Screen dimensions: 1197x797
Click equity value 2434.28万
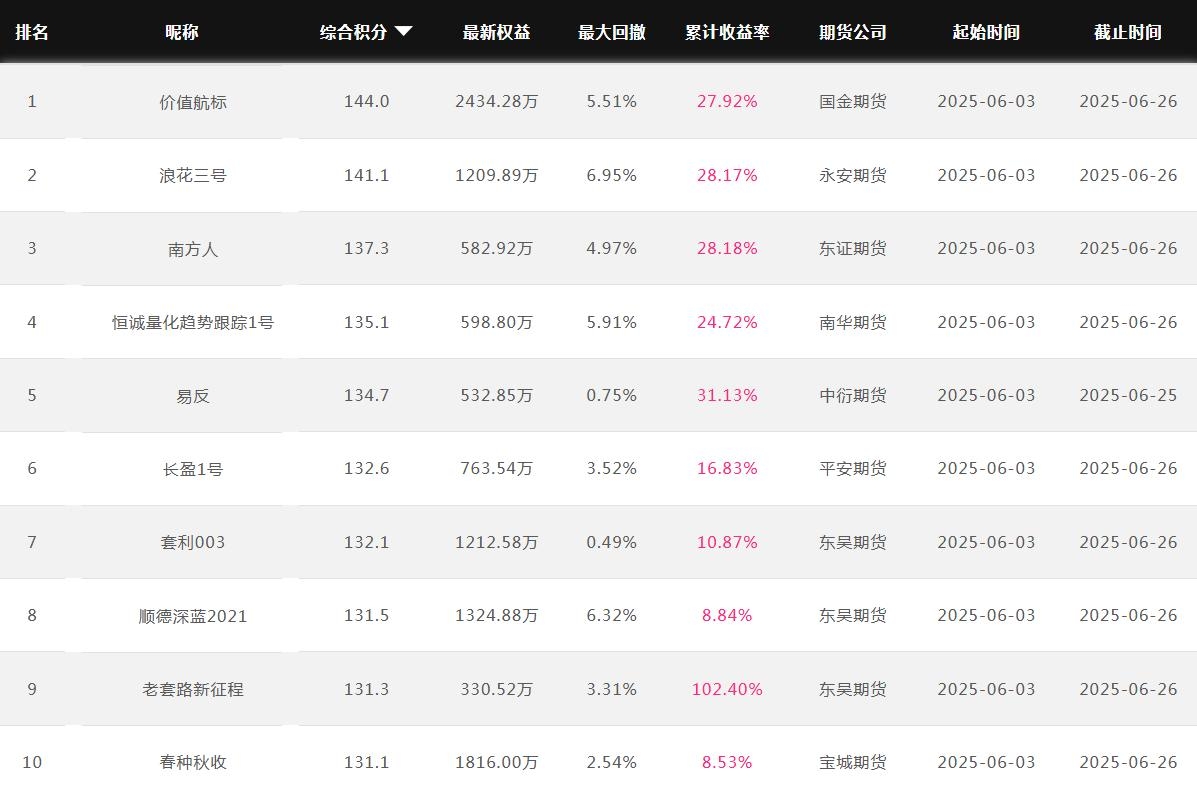click(x=496, y=102)
